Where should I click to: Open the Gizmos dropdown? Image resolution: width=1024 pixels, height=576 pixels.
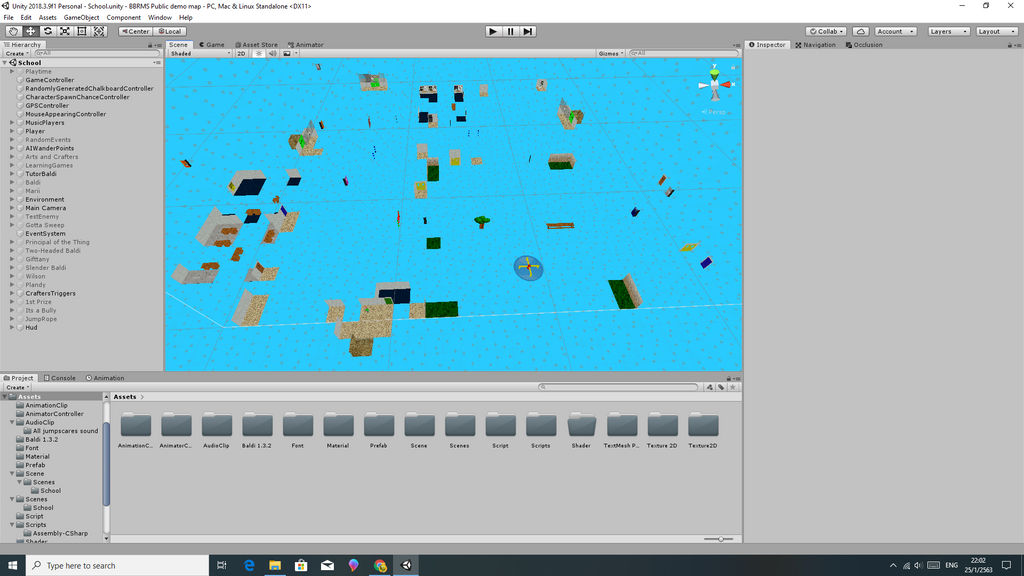tap(610, 54)
